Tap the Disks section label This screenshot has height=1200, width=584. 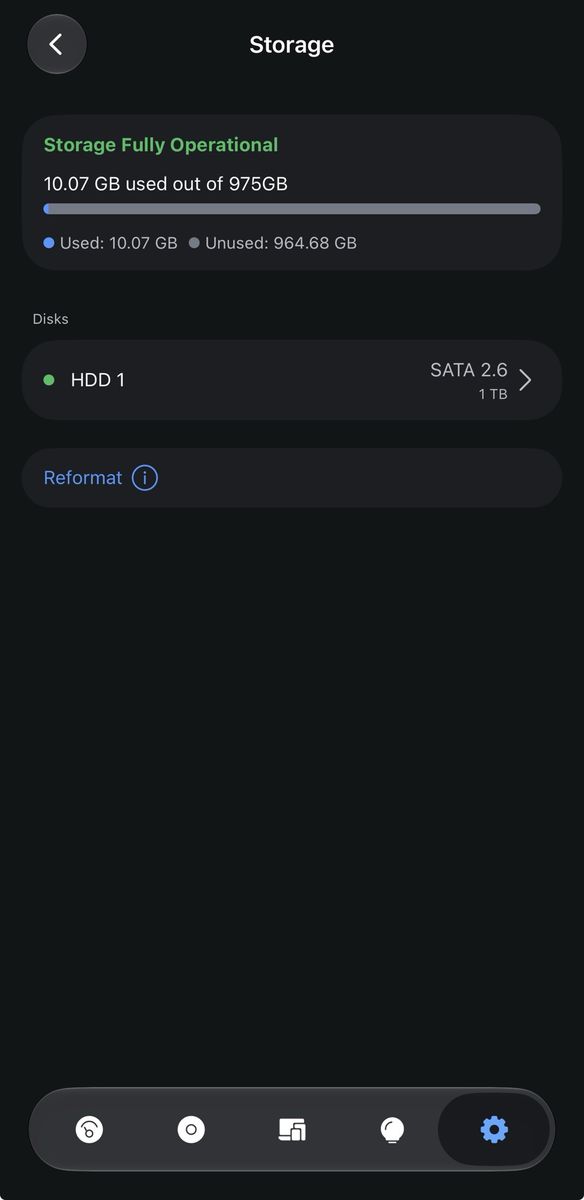coord(51,319)
